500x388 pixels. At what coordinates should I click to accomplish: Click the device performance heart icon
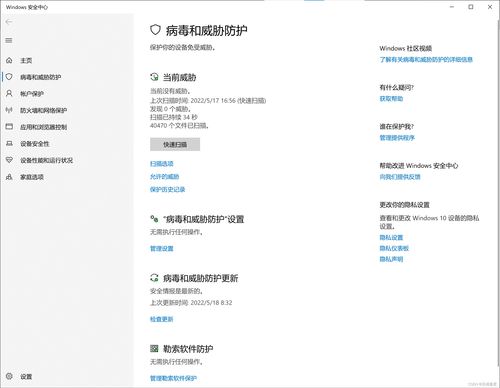coord(9,160)
